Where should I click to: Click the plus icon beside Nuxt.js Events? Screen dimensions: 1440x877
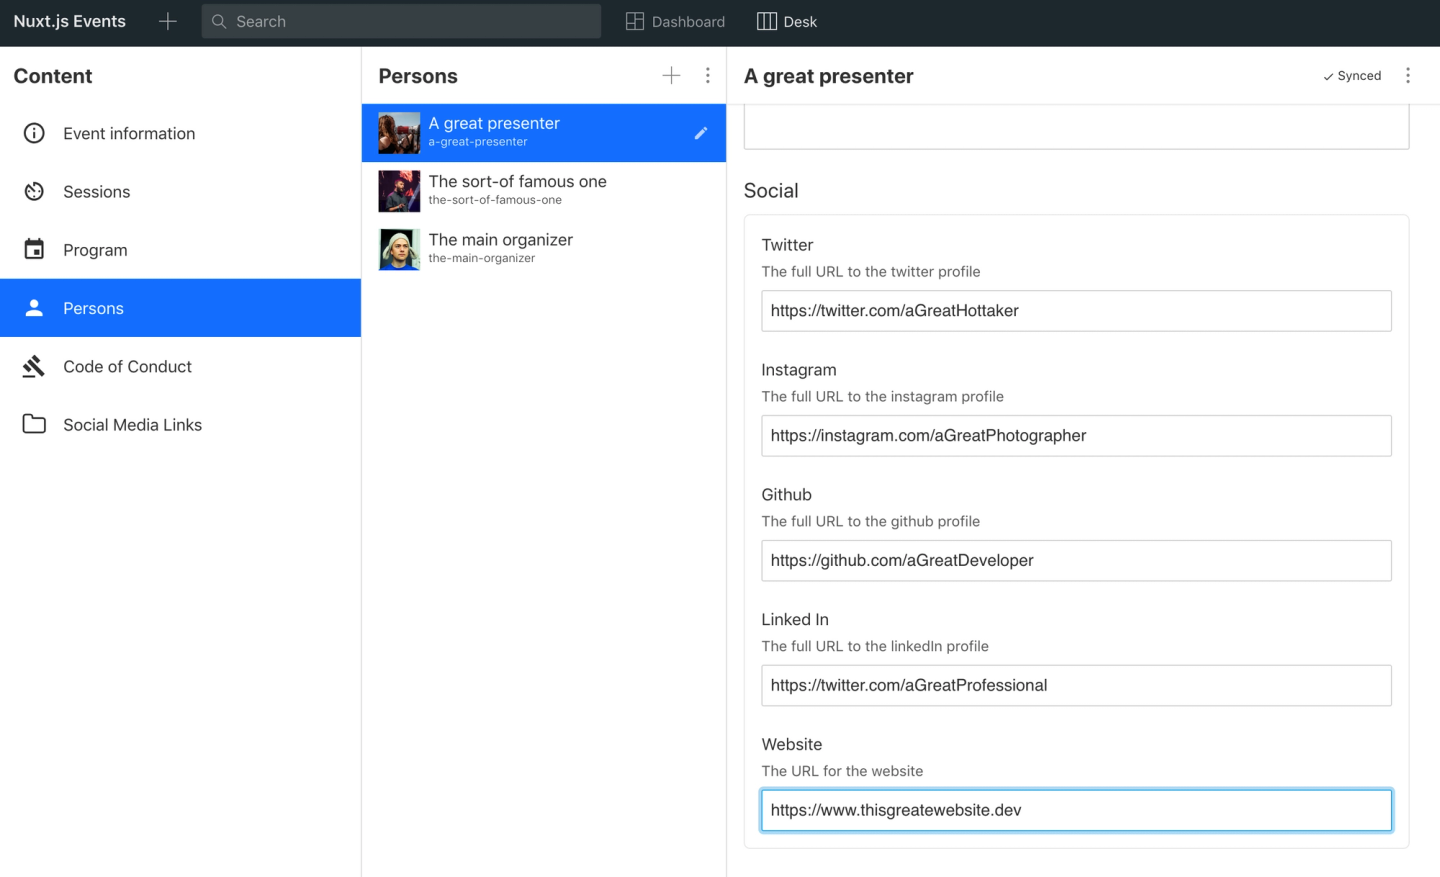pyautogui.click(x=167, y=21)
